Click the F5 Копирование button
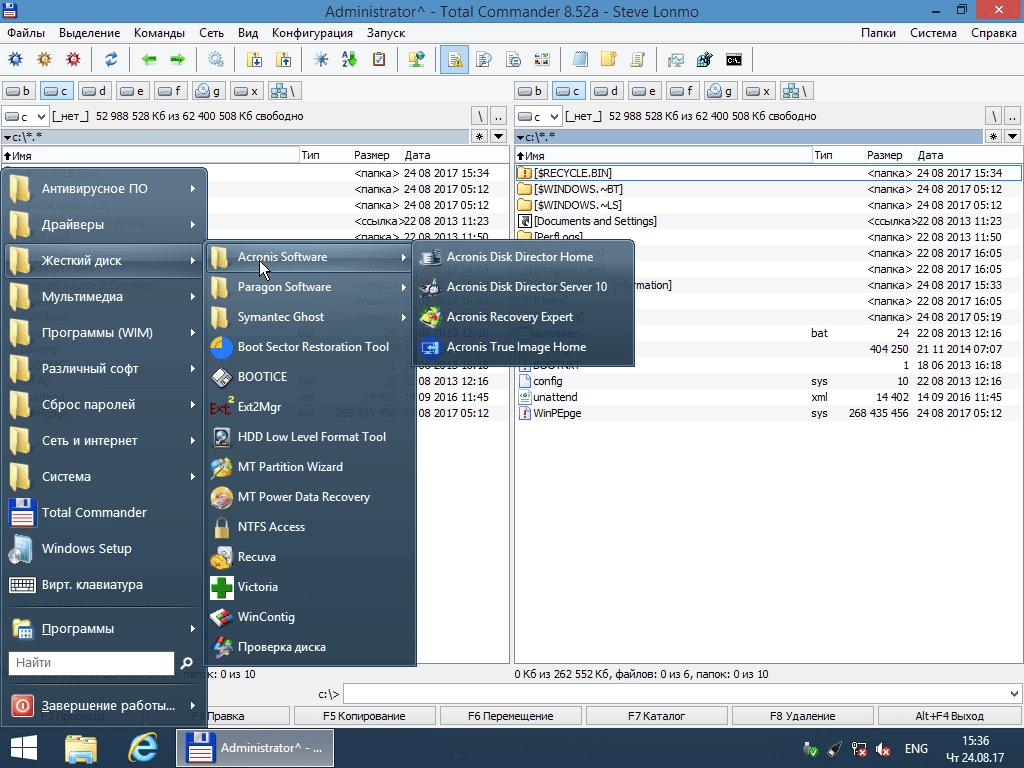The height and width of the screenshot is (768, 1024). [364, 716]
